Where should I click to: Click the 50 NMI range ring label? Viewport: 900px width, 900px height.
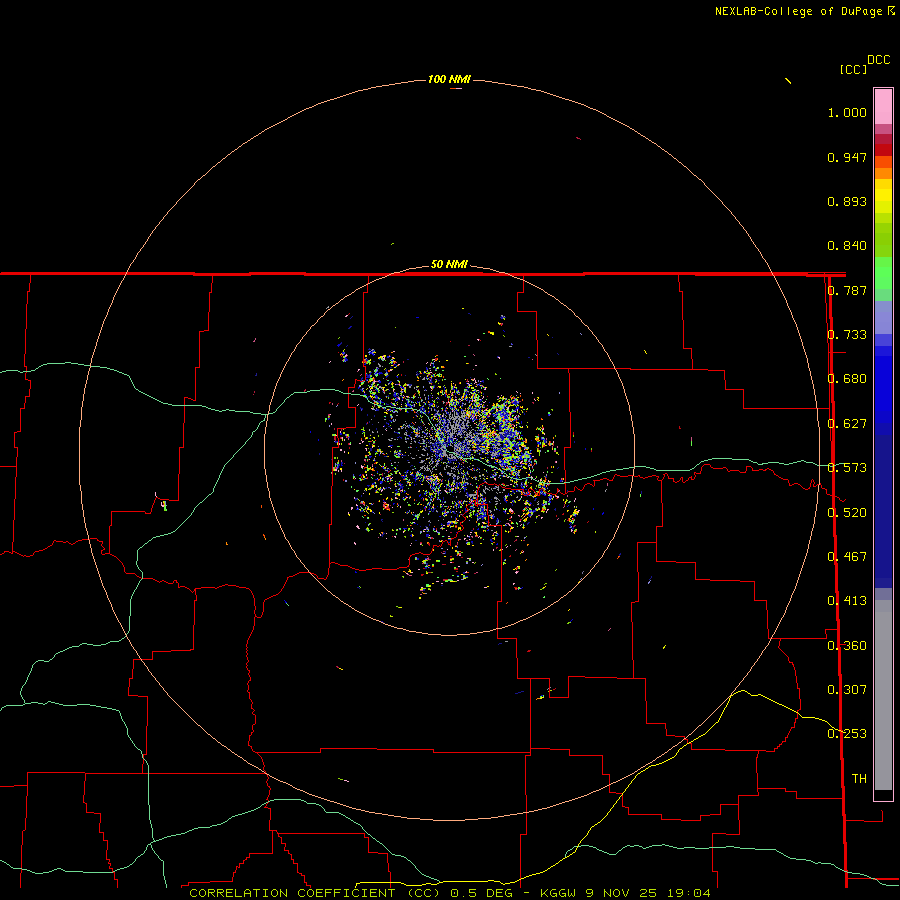pyautogui.click(x=449, y=264)
